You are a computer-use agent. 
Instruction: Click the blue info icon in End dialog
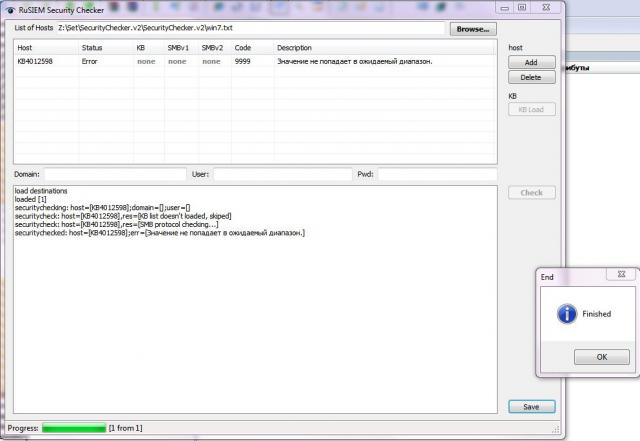click(x=566, y=314)
